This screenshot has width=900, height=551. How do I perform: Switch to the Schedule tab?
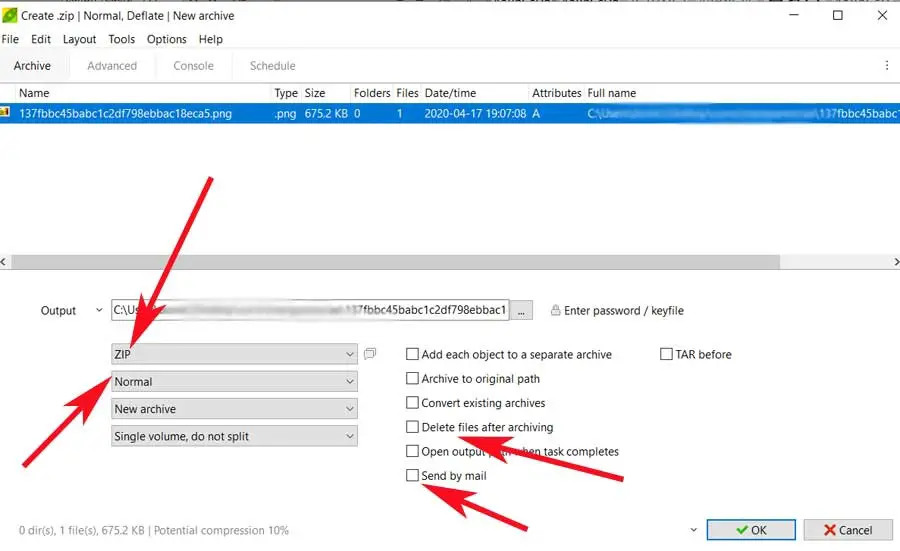(273, 65)
